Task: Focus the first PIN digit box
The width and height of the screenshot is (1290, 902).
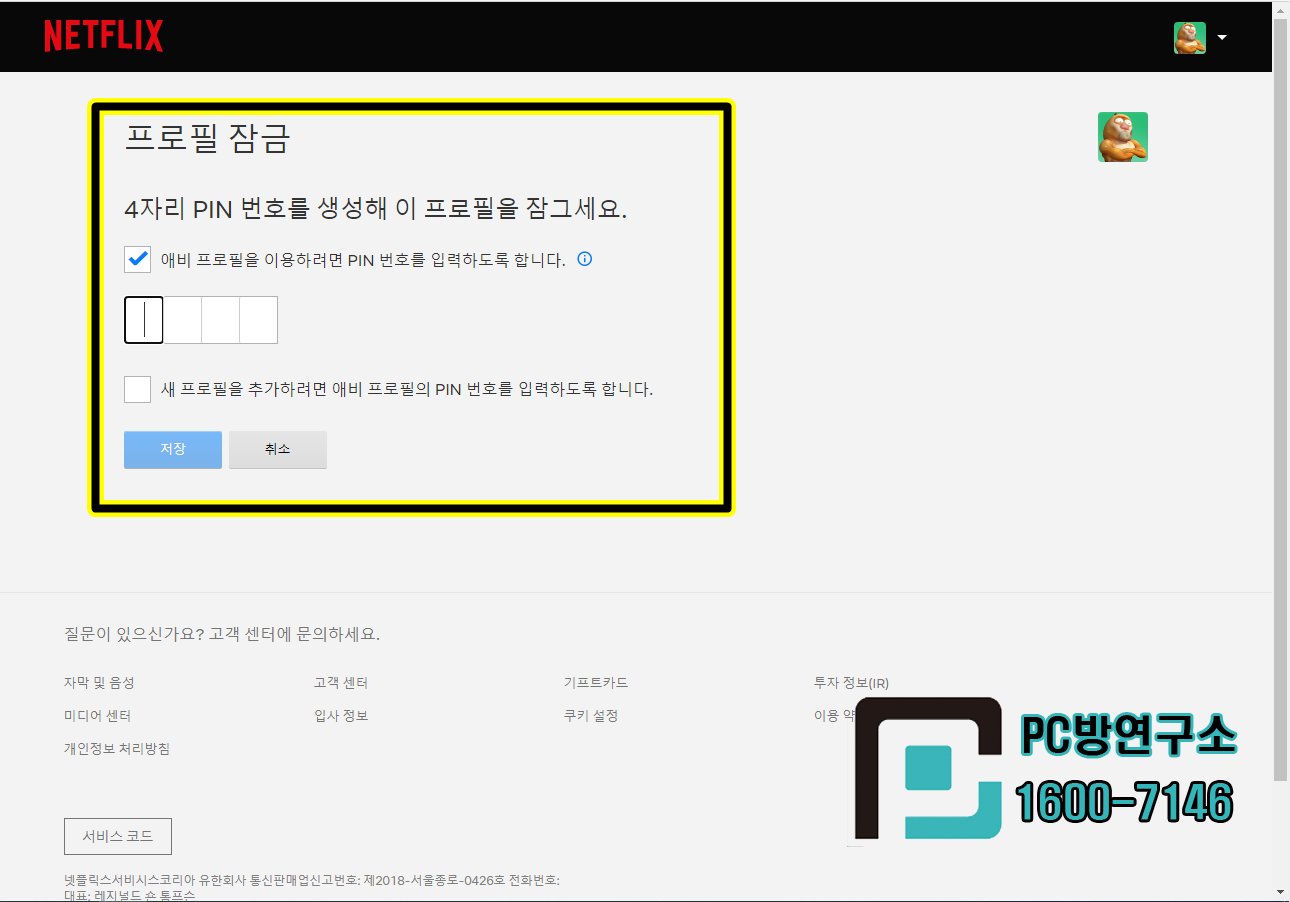Action: [144, 320]
